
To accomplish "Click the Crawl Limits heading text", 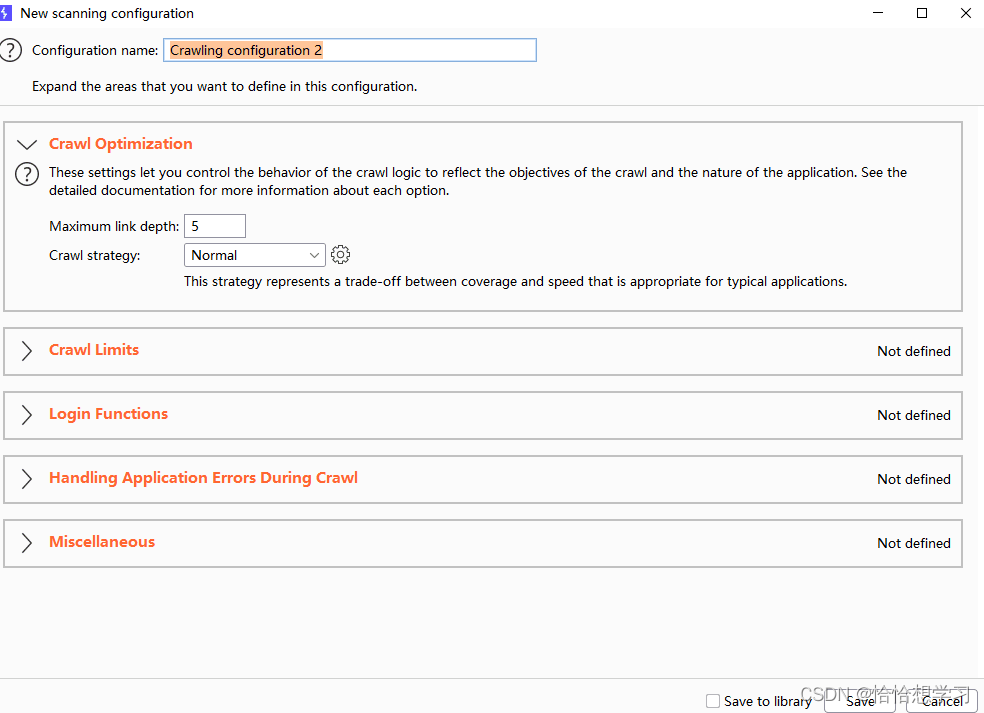I will tap(94, 350).
